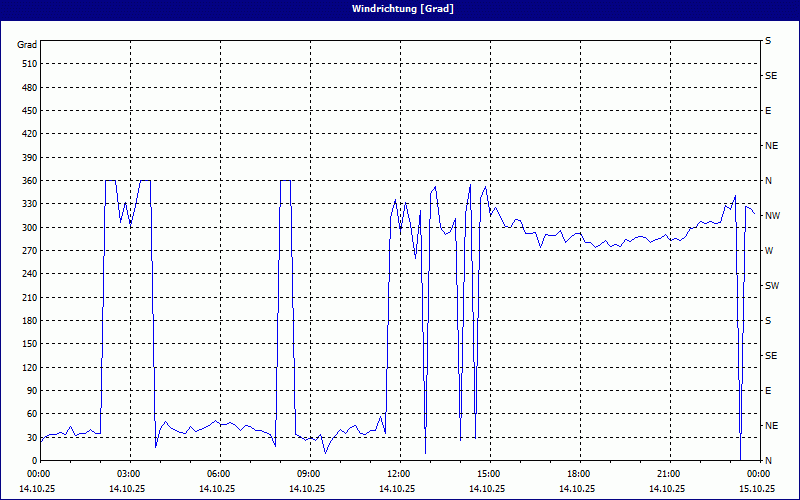Select the 420 degree axis label

[27, 134]
